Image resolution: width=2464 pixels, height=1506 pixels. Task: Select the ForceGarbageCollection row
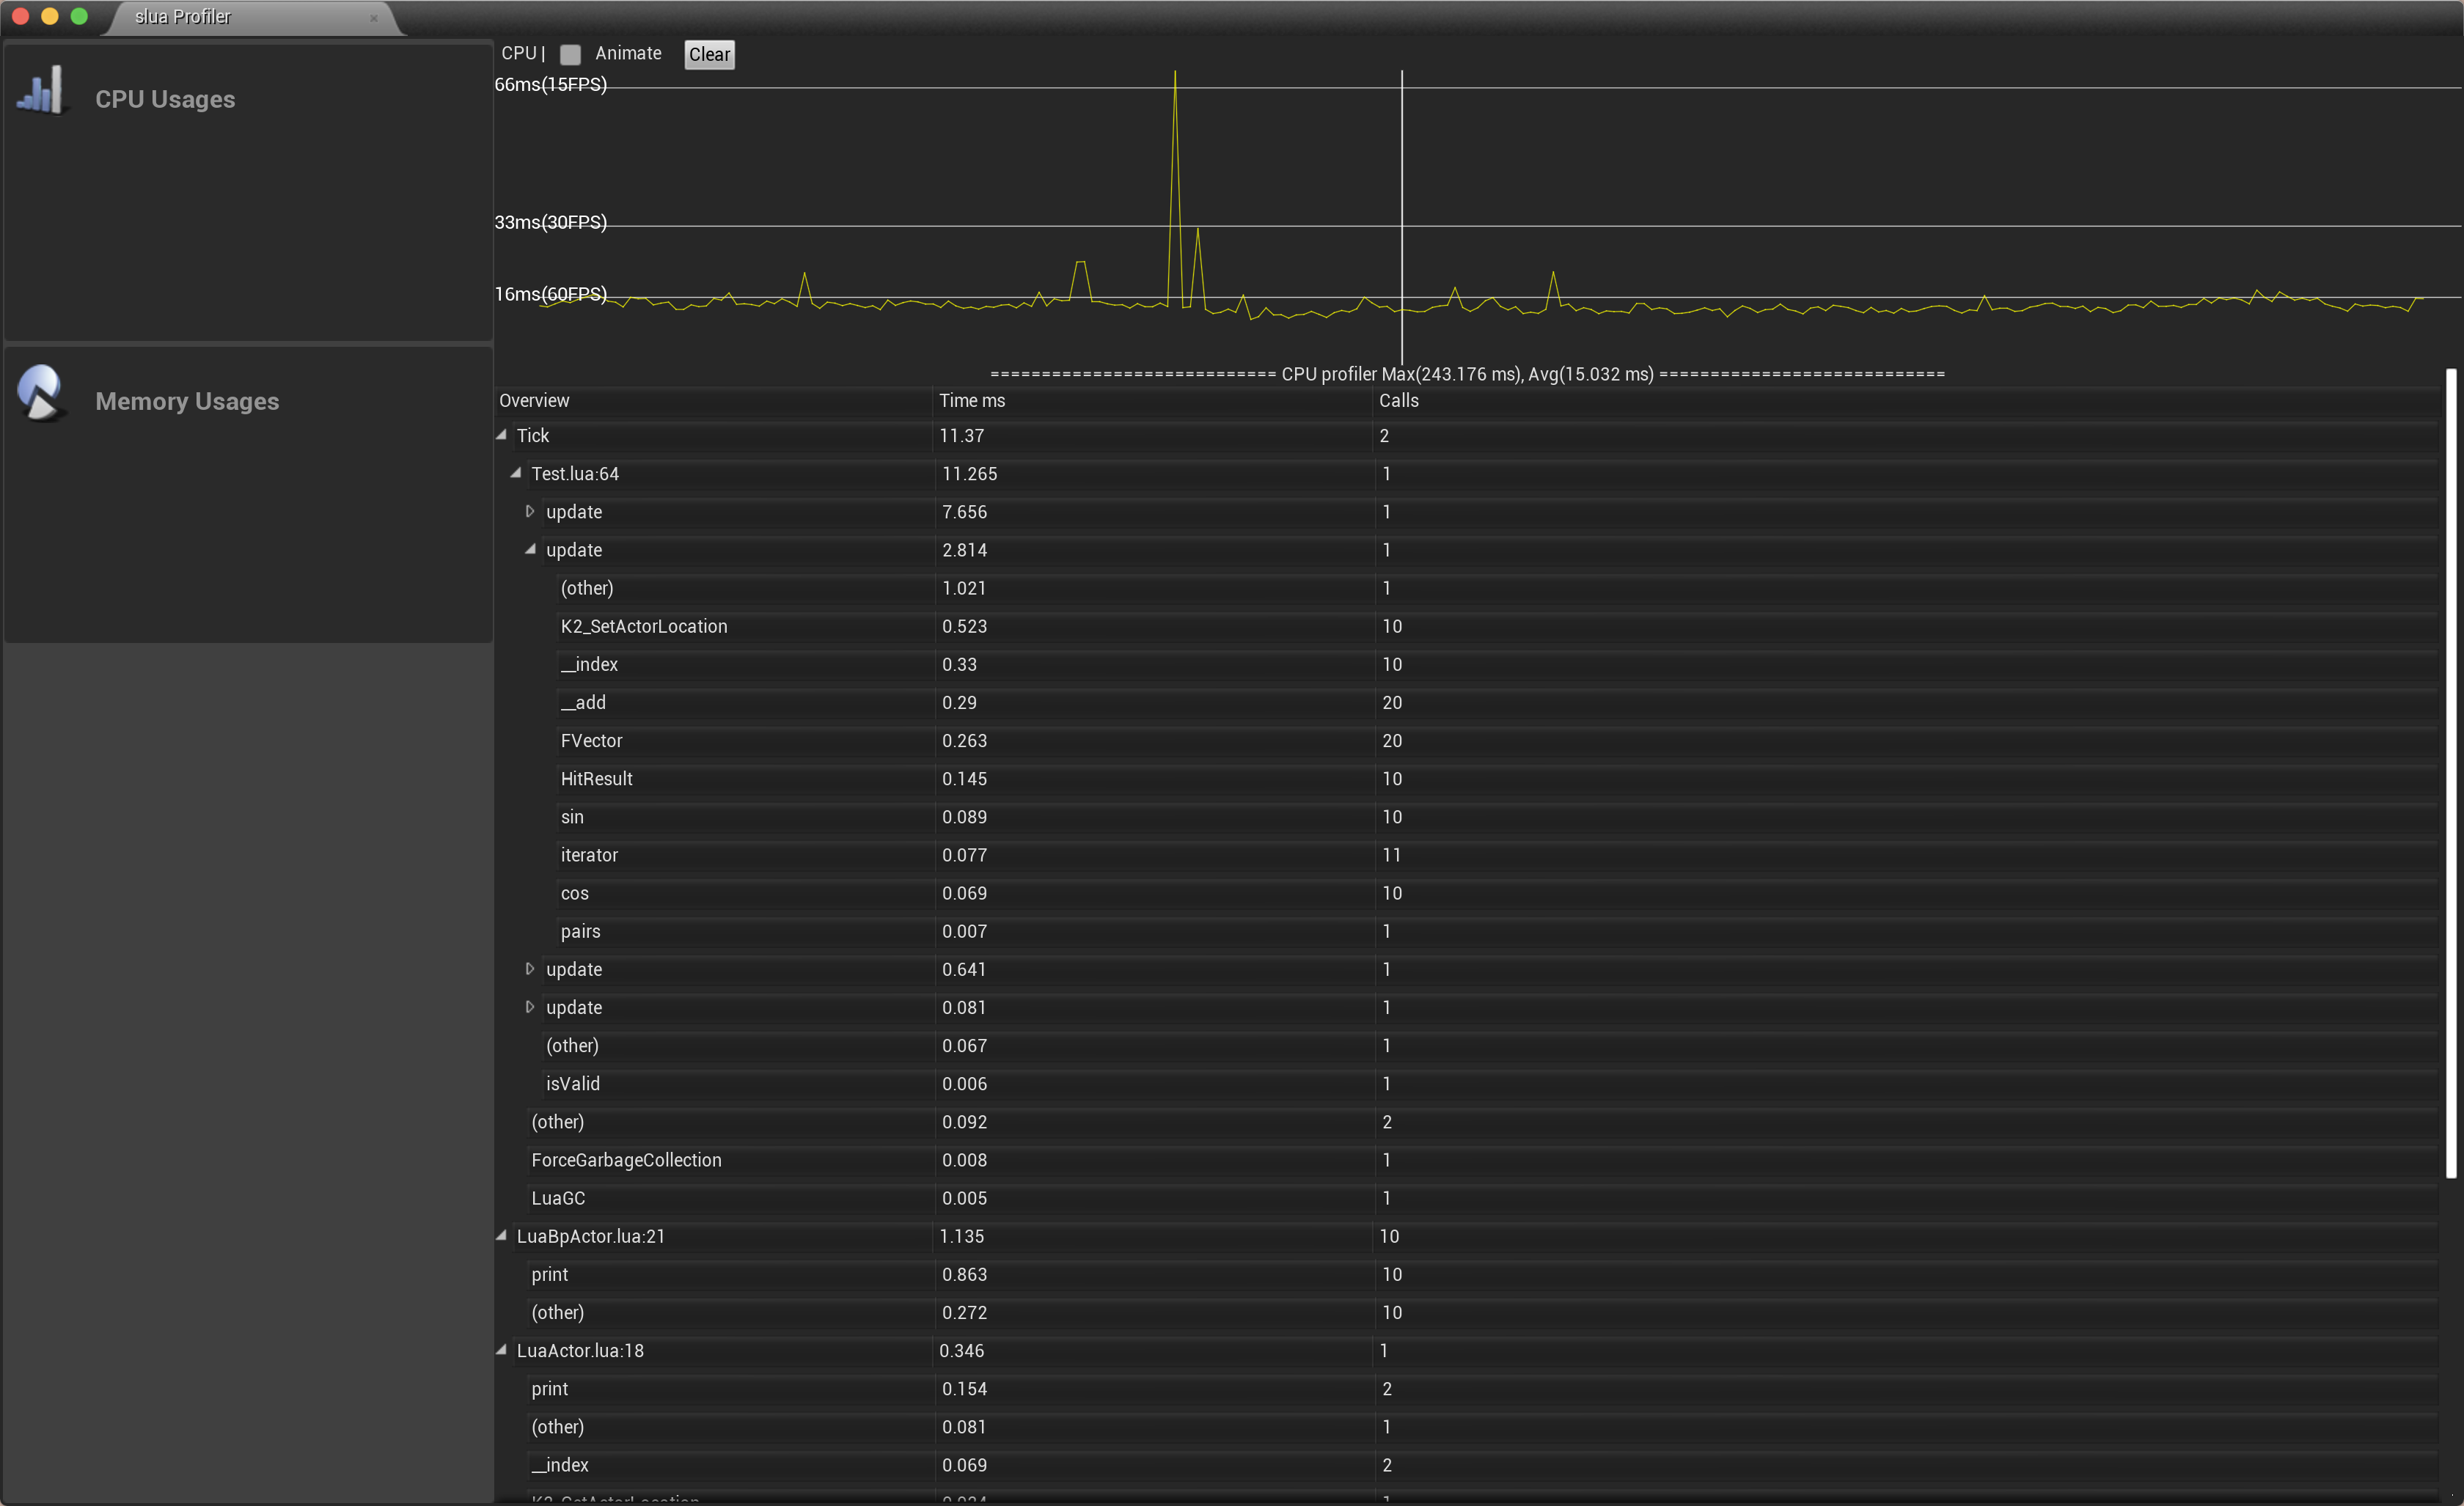[626, 1160]
